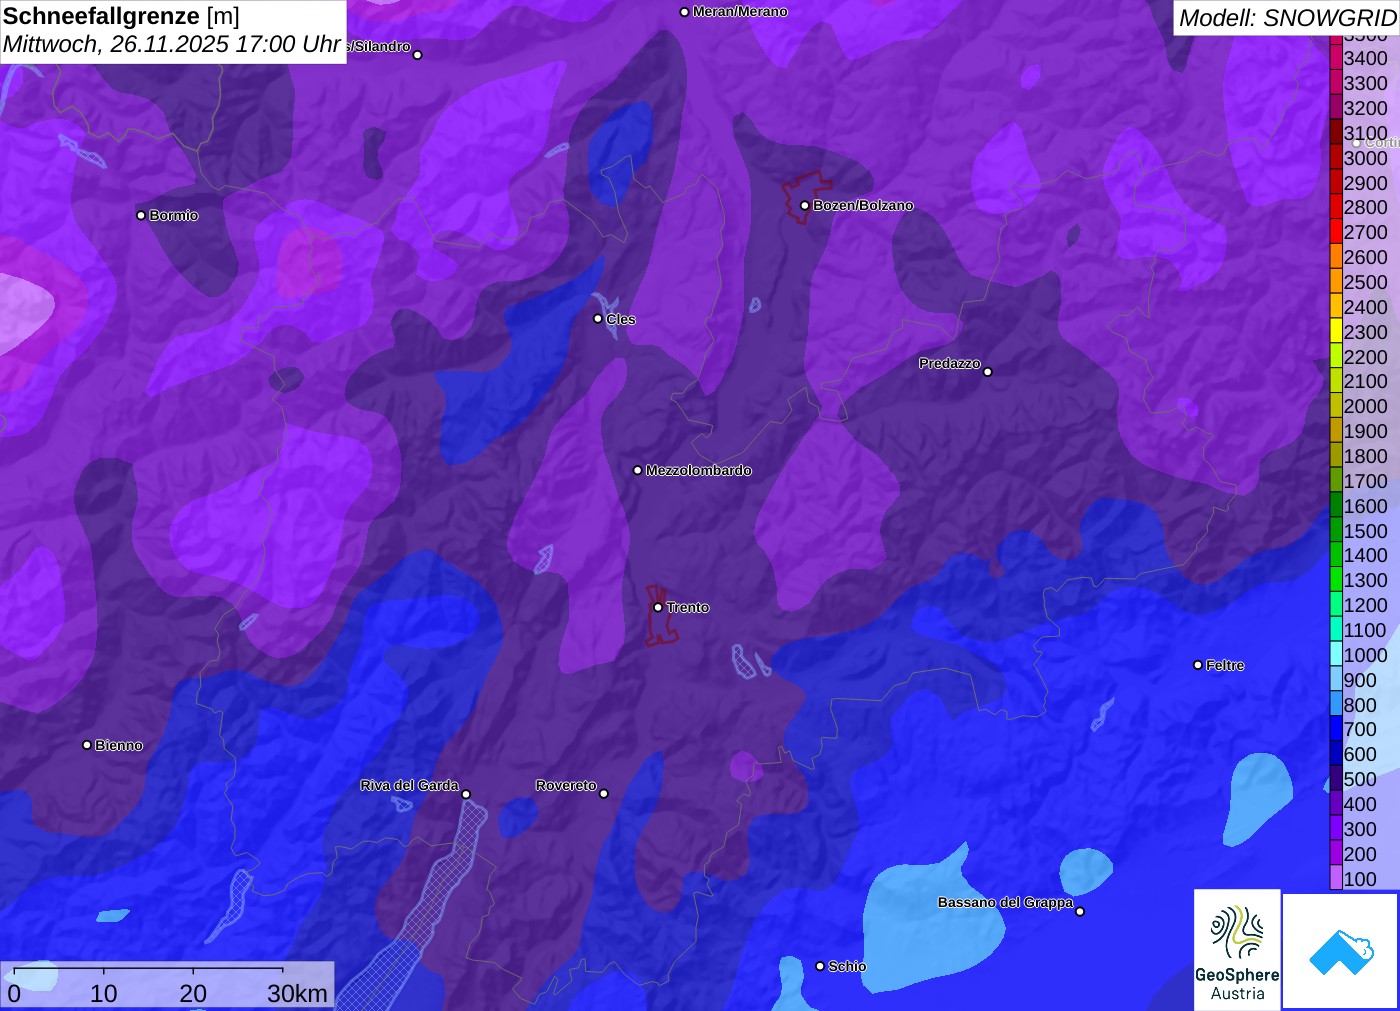Click the Bienno city marker dot
This screenshot has height=1011, width=1400.
87,745
